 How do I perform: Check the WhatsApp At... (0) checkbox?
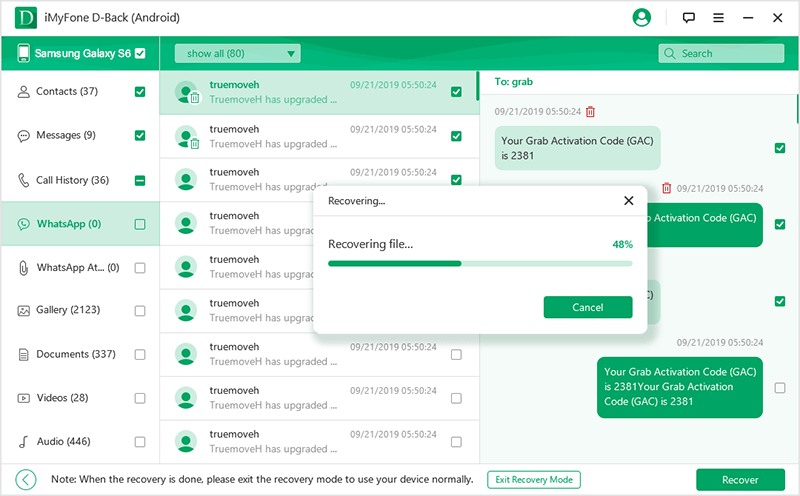pyautogui.click(x=140, y=268)
